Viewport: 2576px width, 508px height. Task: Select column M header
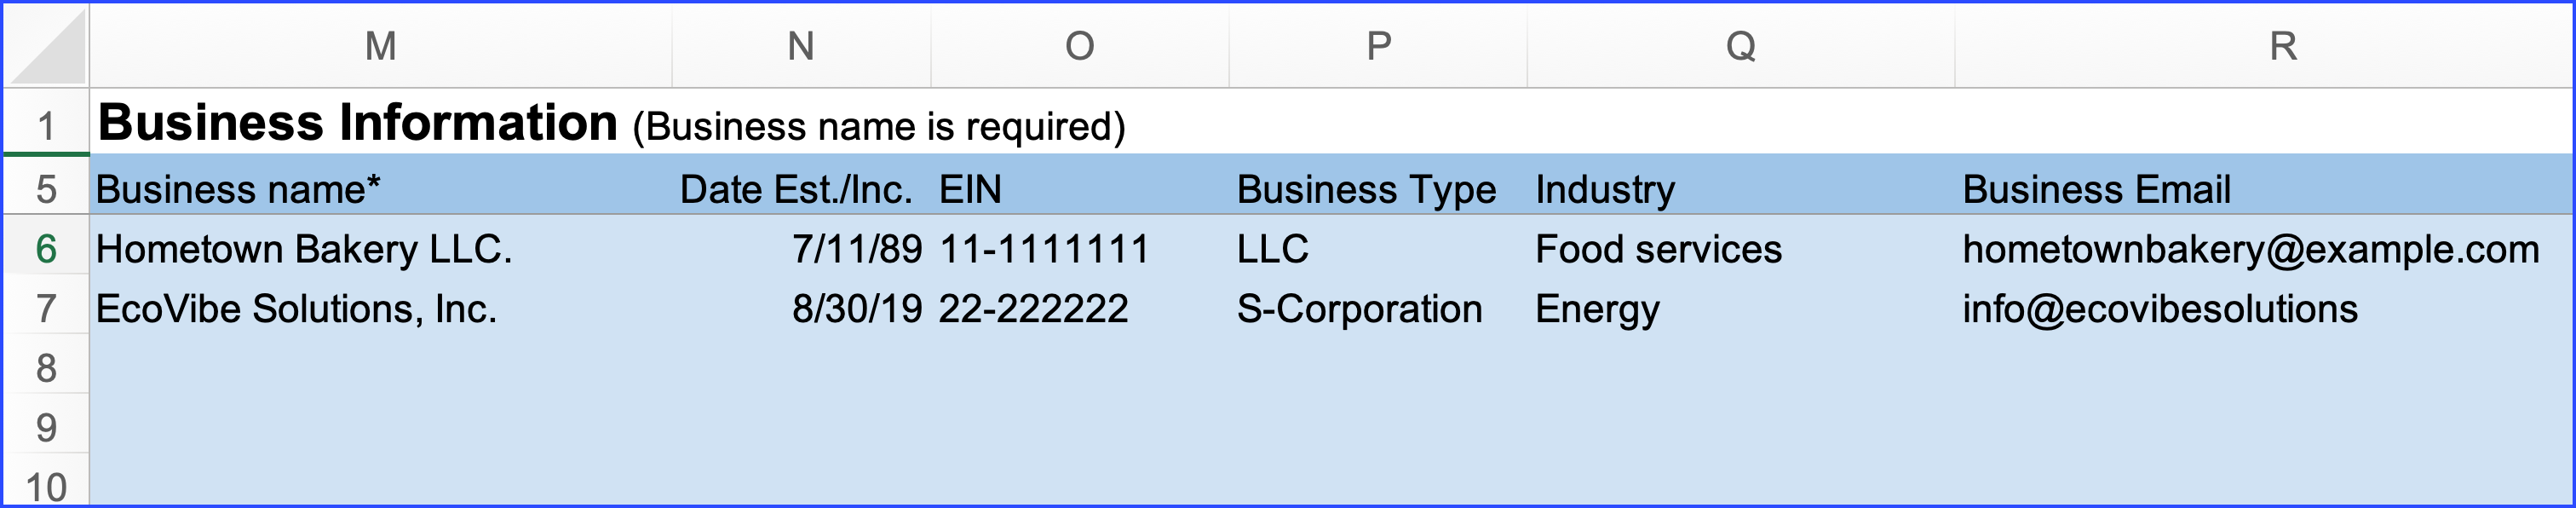click(380, 46)
